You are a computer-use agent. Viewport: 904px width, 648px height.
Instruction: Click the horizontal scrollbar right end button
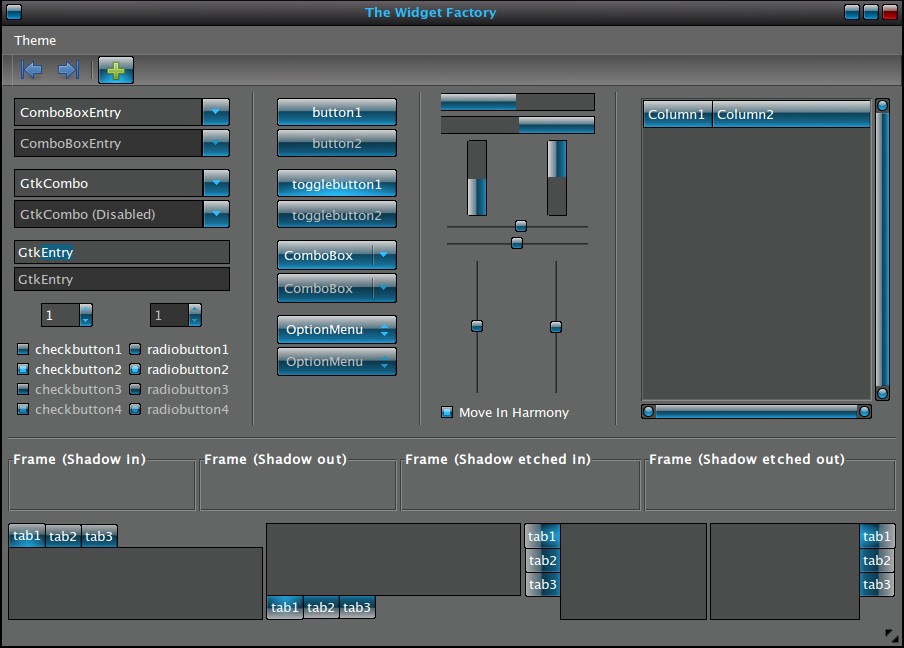pos(864,412)
